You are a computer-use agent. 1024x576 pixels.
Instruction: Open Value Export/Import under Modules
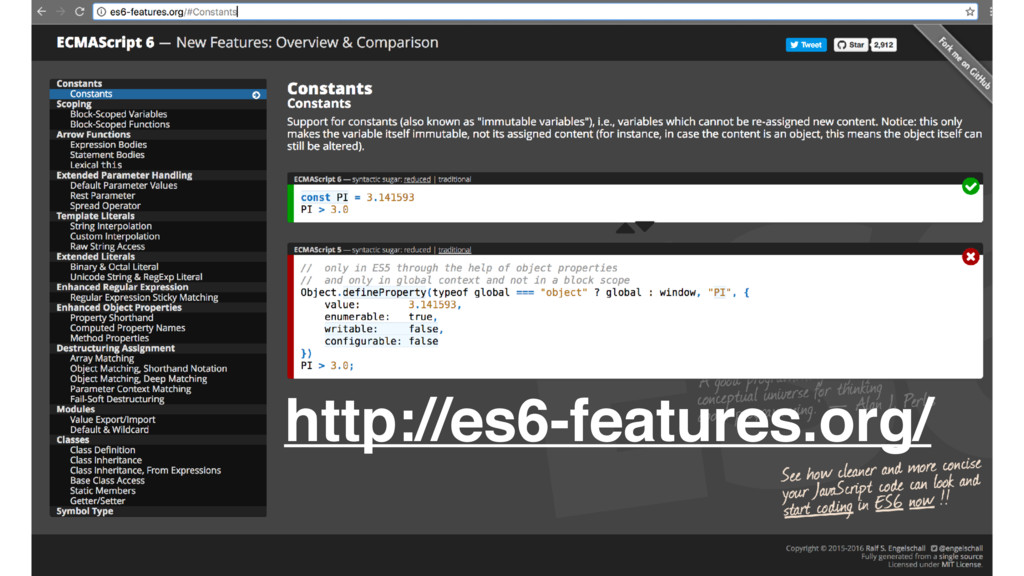click(x=112, y=419)
